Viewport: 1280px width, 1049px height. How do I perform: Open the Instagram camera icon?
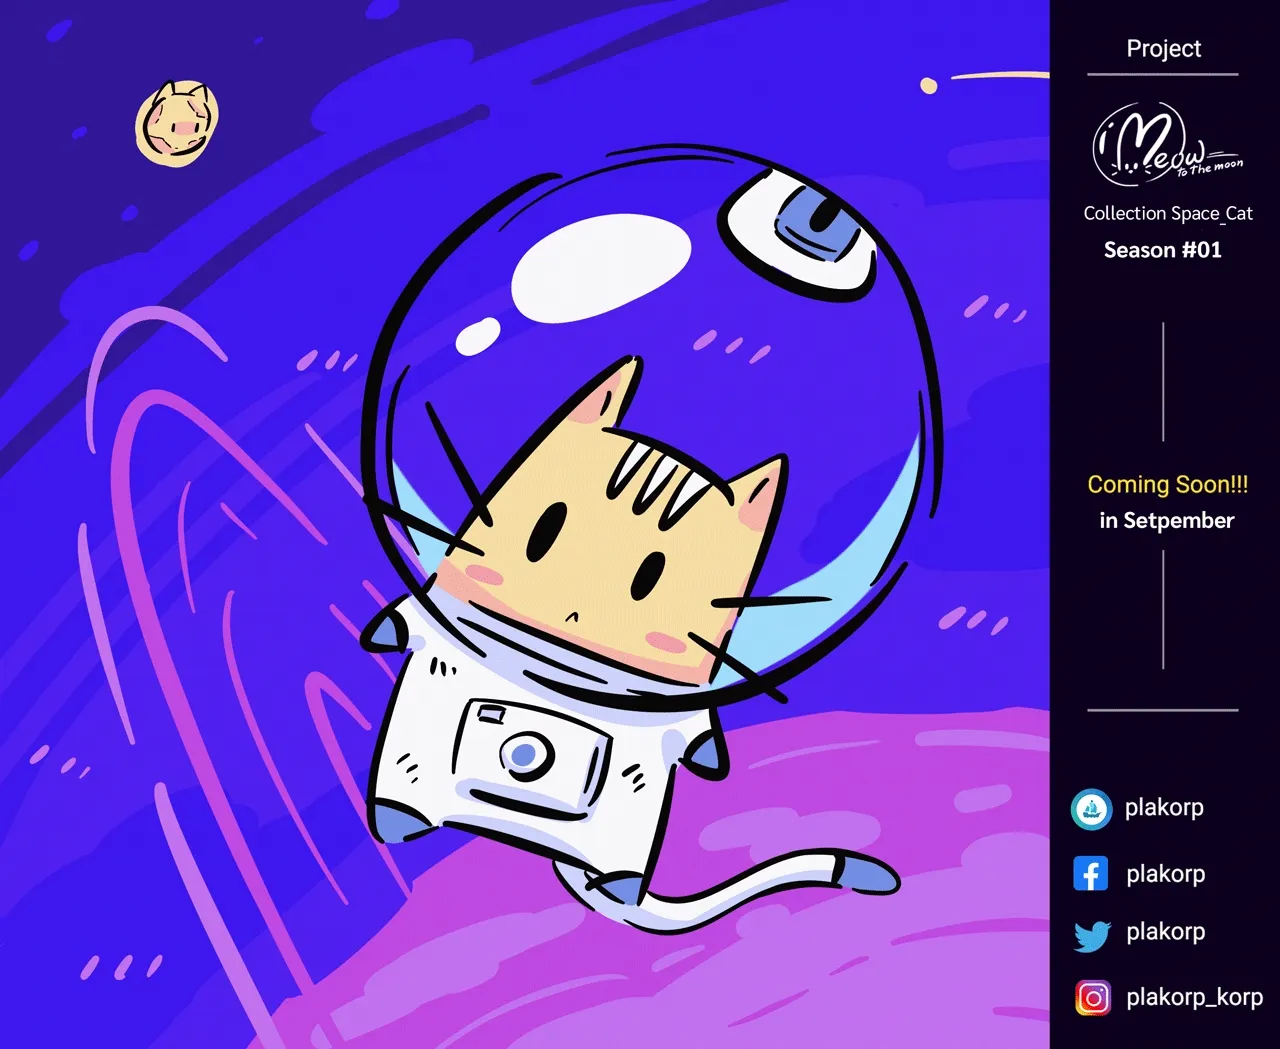tap(1092, 998)
